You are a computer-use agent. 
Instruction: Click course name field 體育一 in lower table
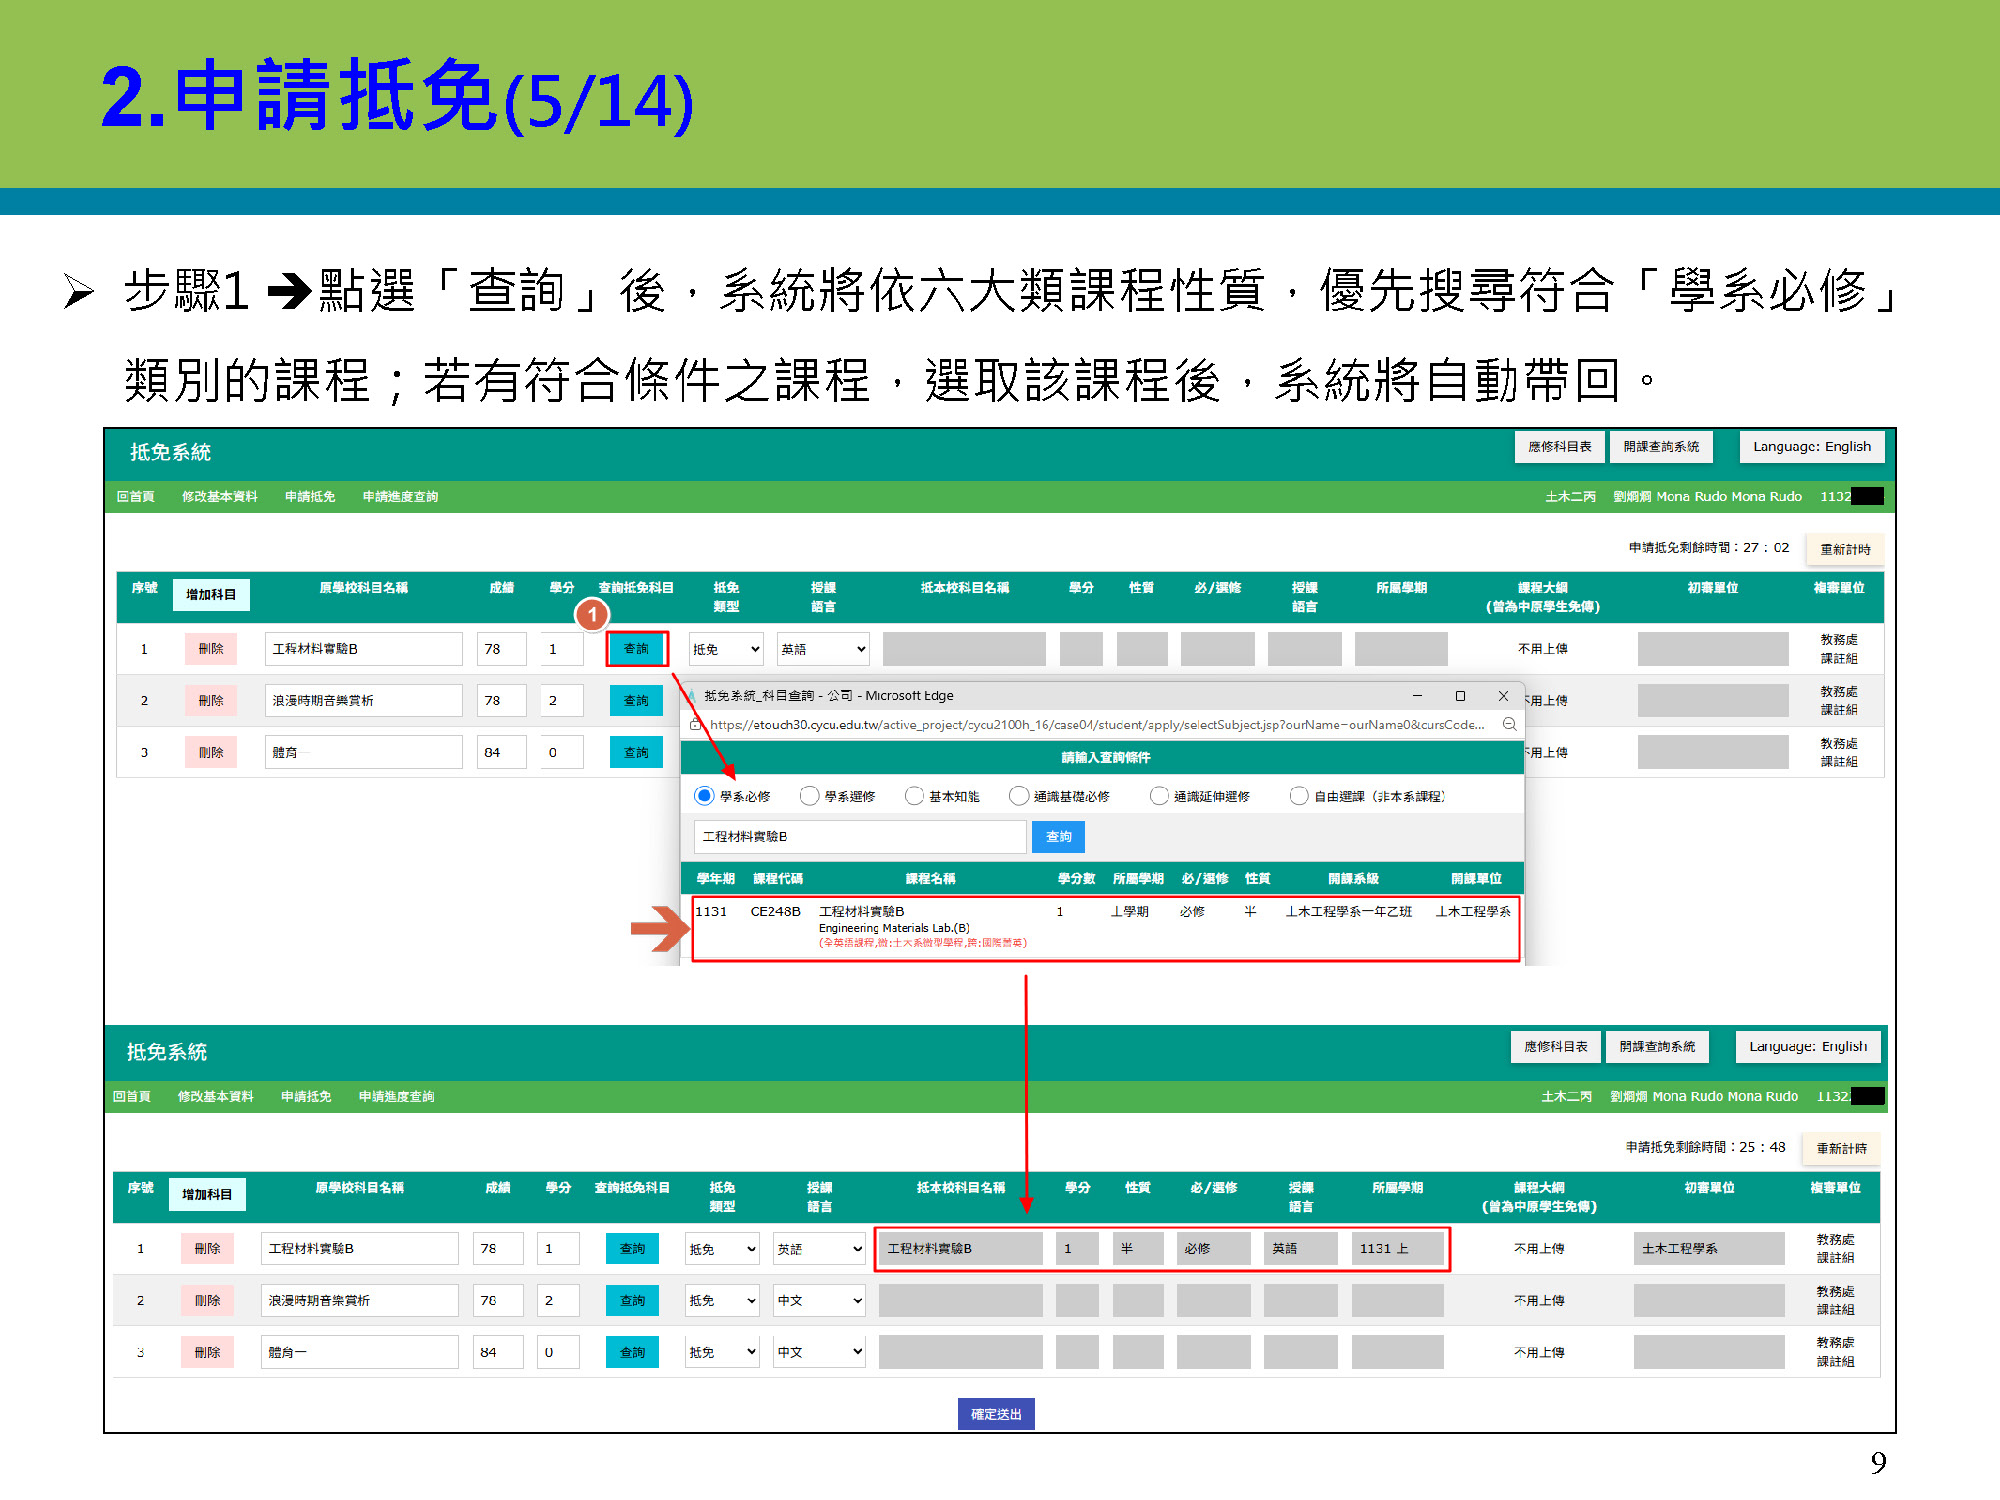[x=360, y=1353]
